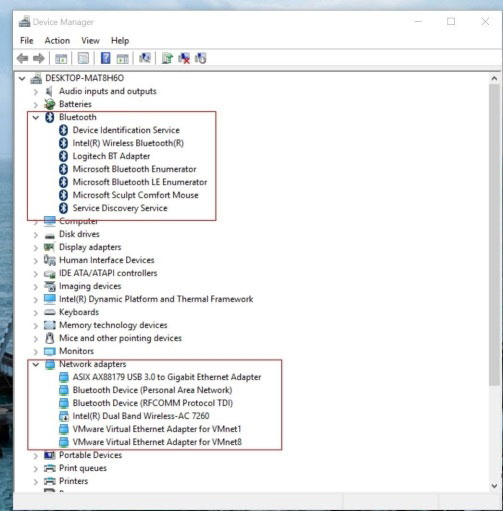This screenshot has width=503, height=511.
Task: Select Bluetooth Device (Personal Area Network)
Action: [152, 390]
